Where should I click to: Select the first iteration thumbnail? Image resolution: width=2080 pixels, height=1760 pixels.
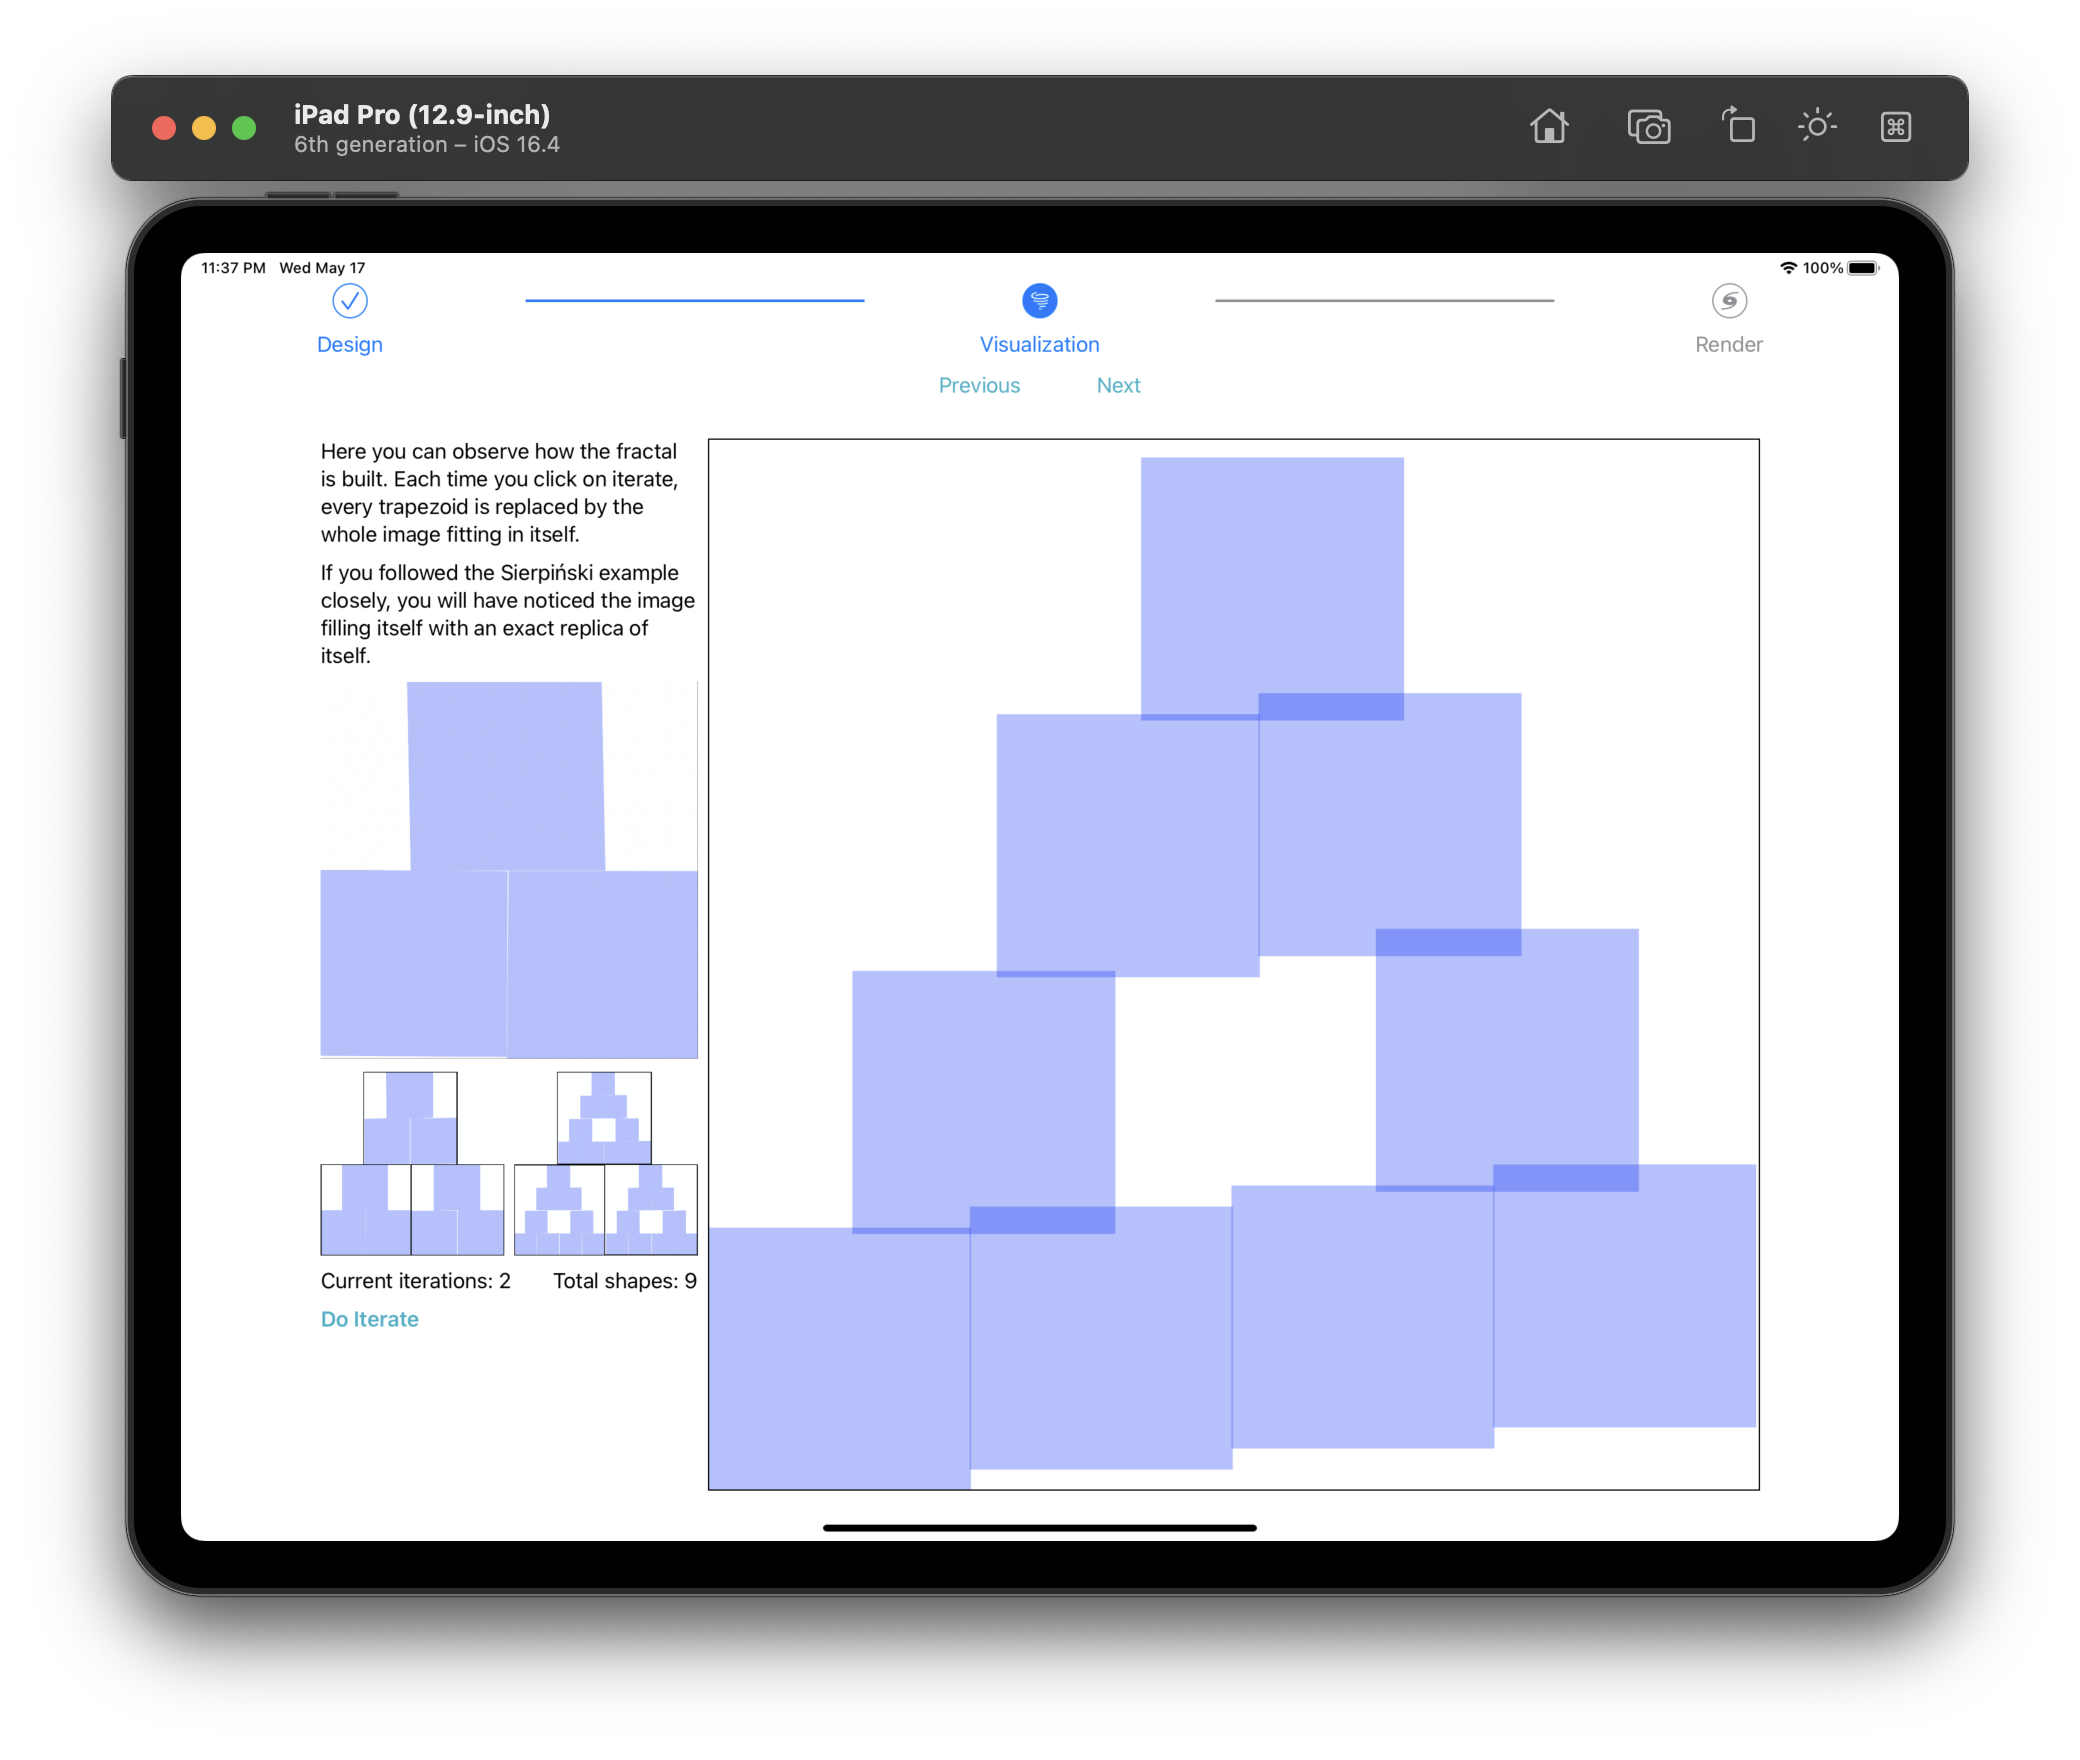point(411,1163)
